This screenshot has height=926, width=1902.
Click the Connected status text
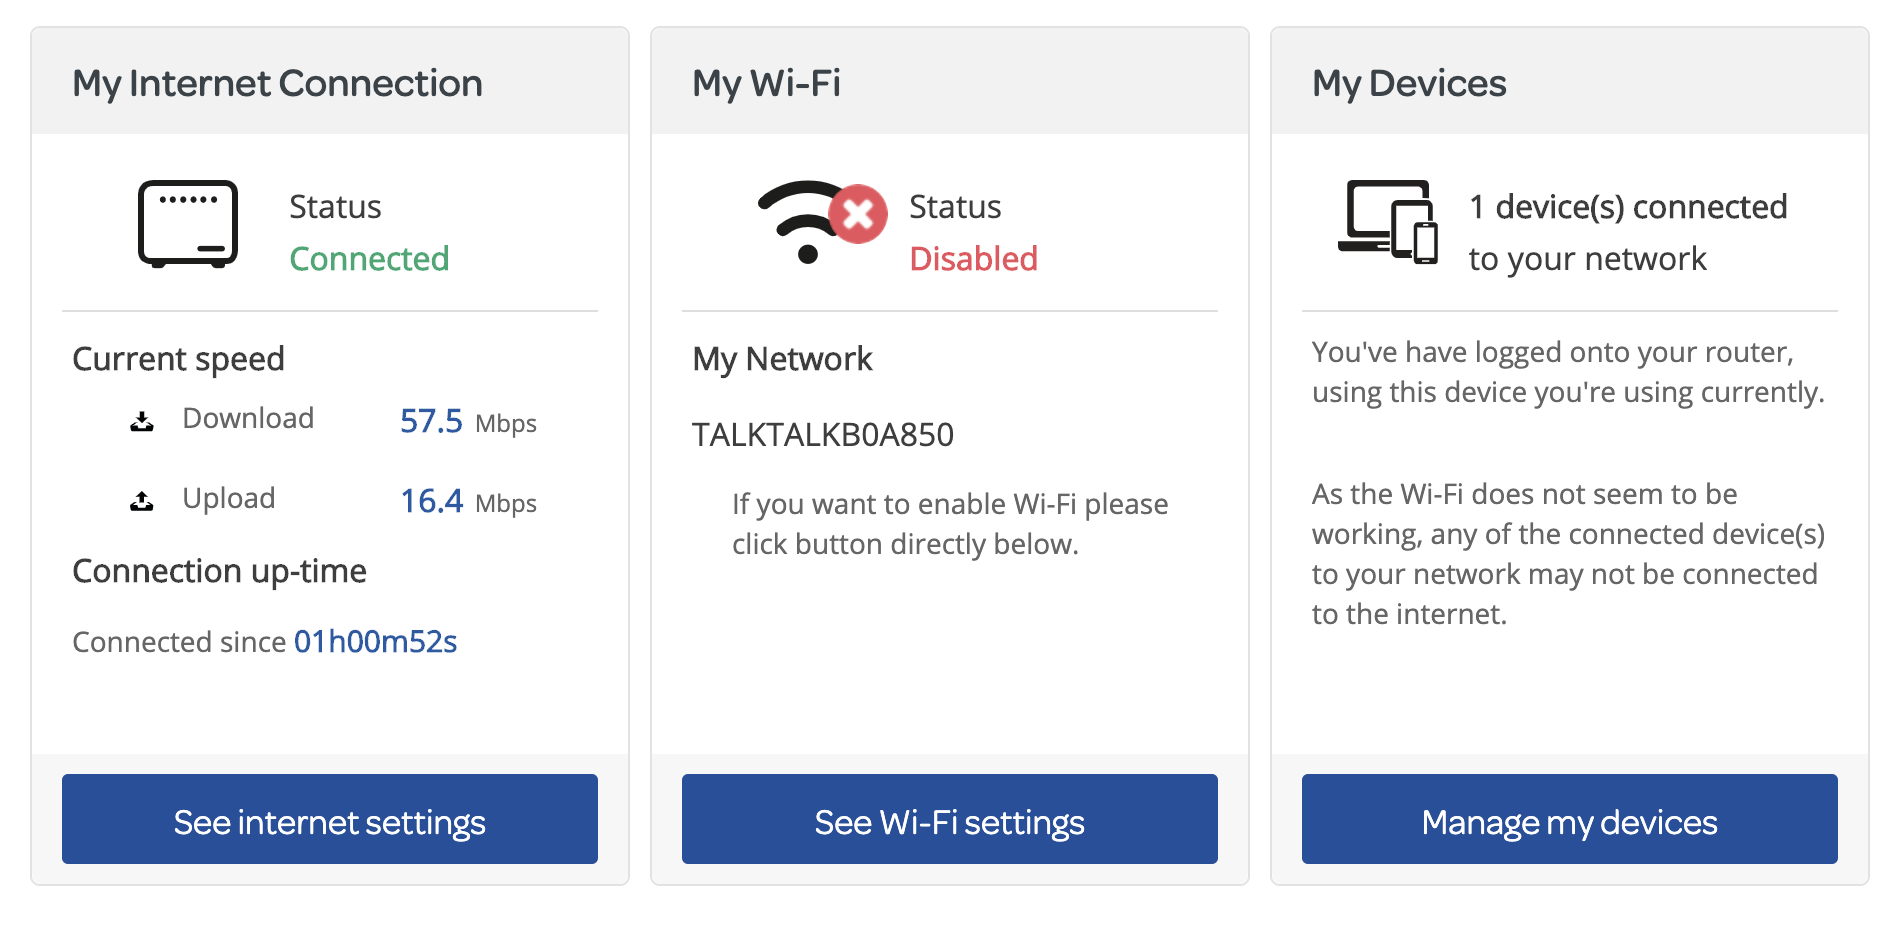coord(369,258)
